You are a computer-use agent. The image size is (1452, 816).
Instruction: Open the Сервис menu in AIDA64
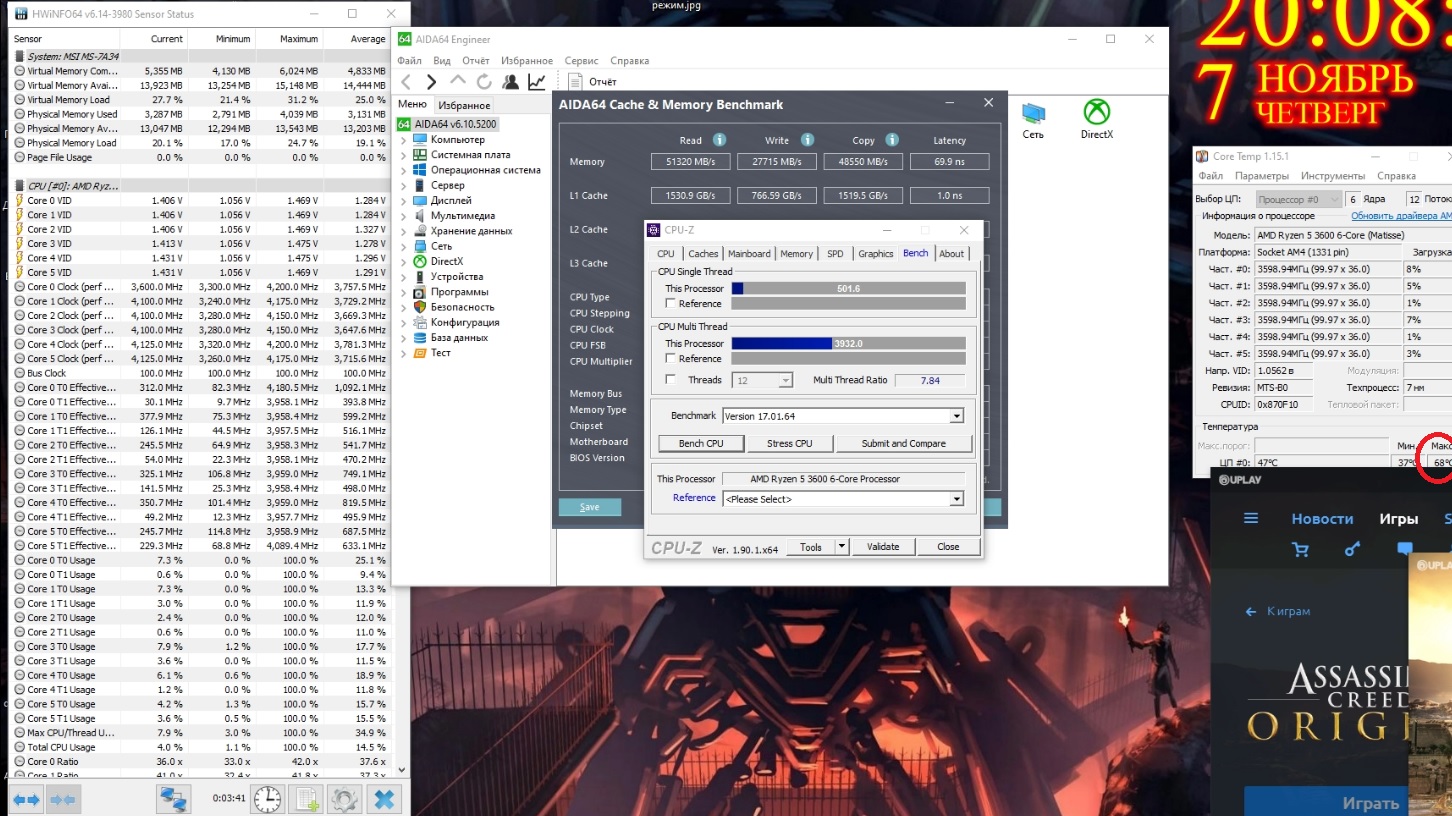[x=581, y=61]
